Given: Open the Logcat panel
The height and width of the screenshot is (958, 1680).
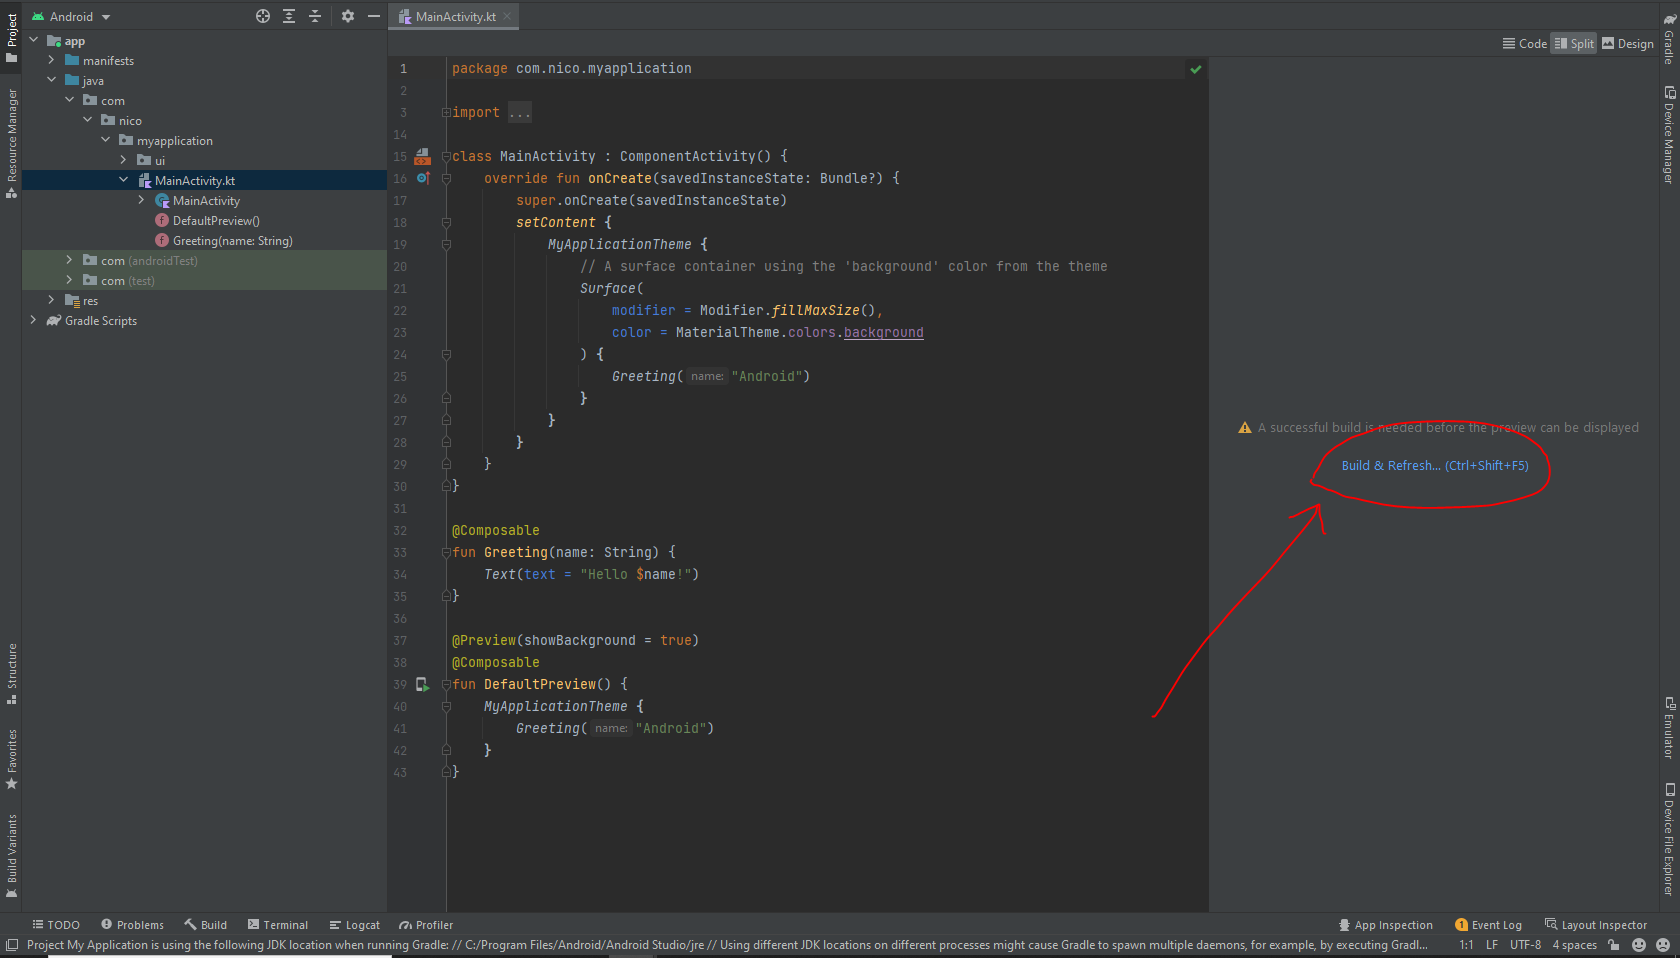Looking at the screenshot, I should 354,924.
